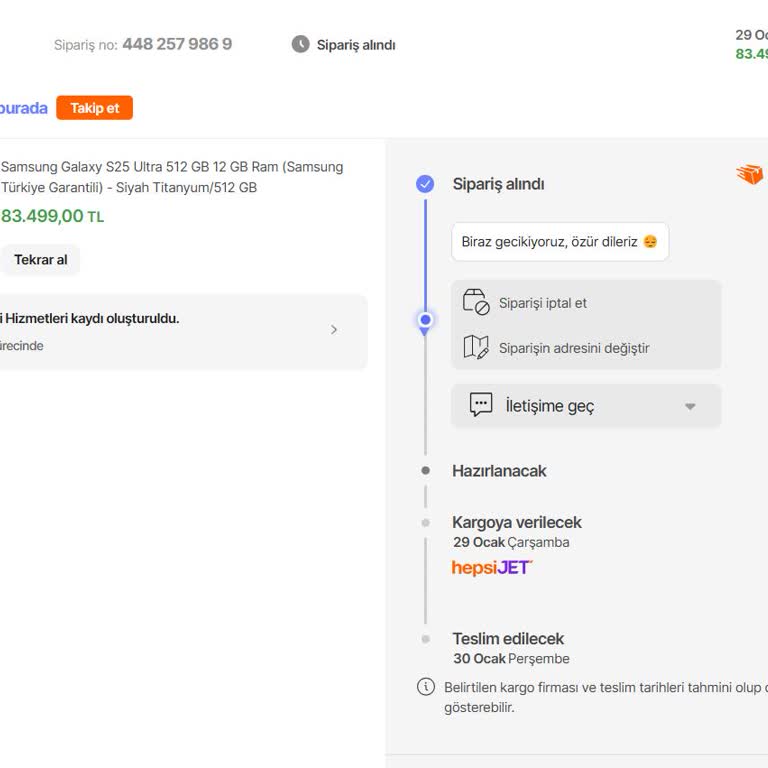Click the chat bubble icon in İletişime geç
Image resolution: width=768 pixels, height=768 pixels.
tap(481, 405)
